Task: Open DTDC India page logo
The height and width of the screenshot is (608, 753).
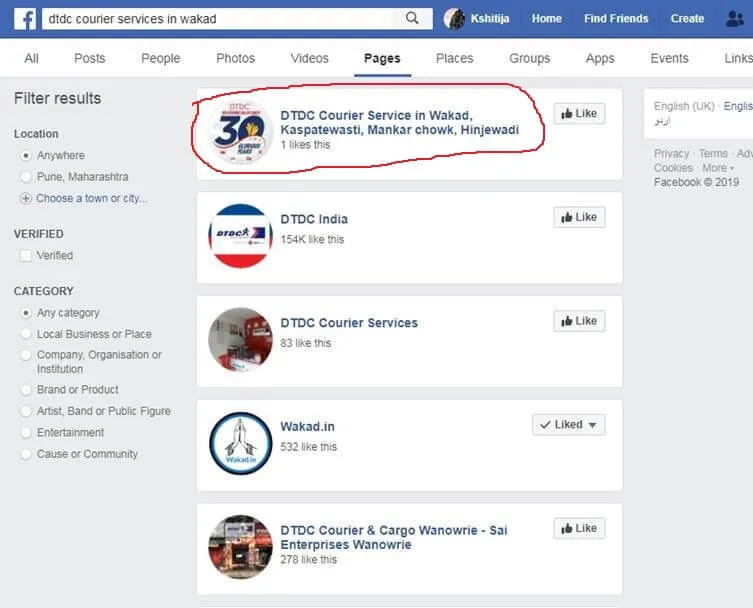Action: click(x=240, y=236)
